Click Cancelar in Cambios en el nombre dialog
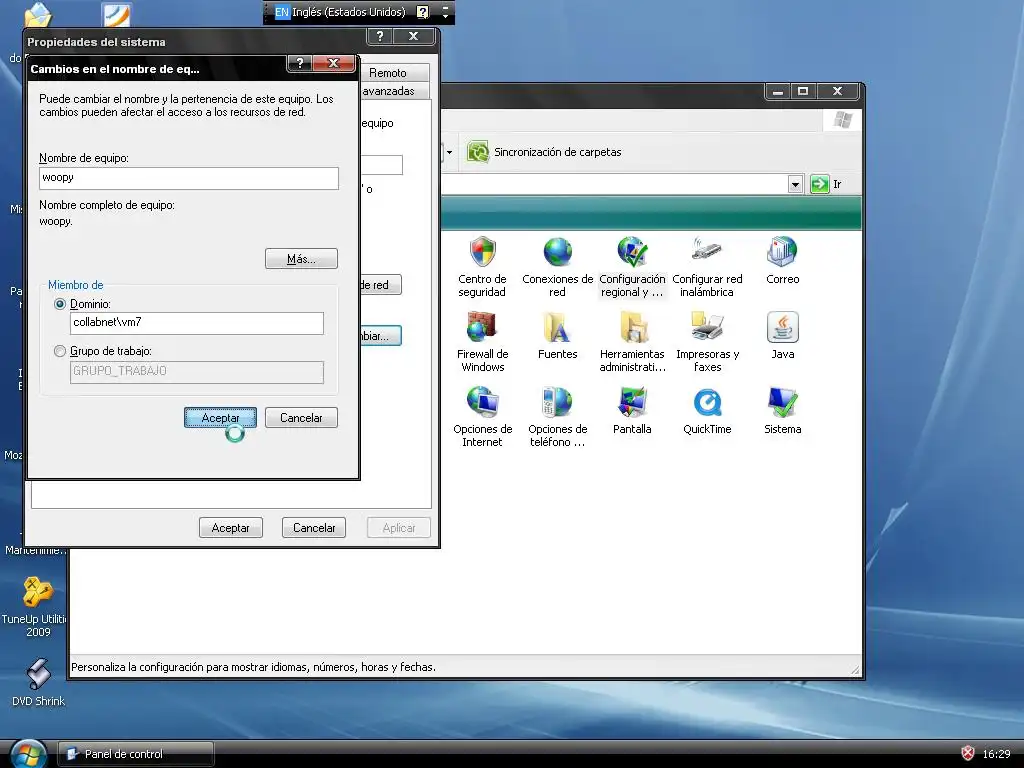 coord(301,418)
